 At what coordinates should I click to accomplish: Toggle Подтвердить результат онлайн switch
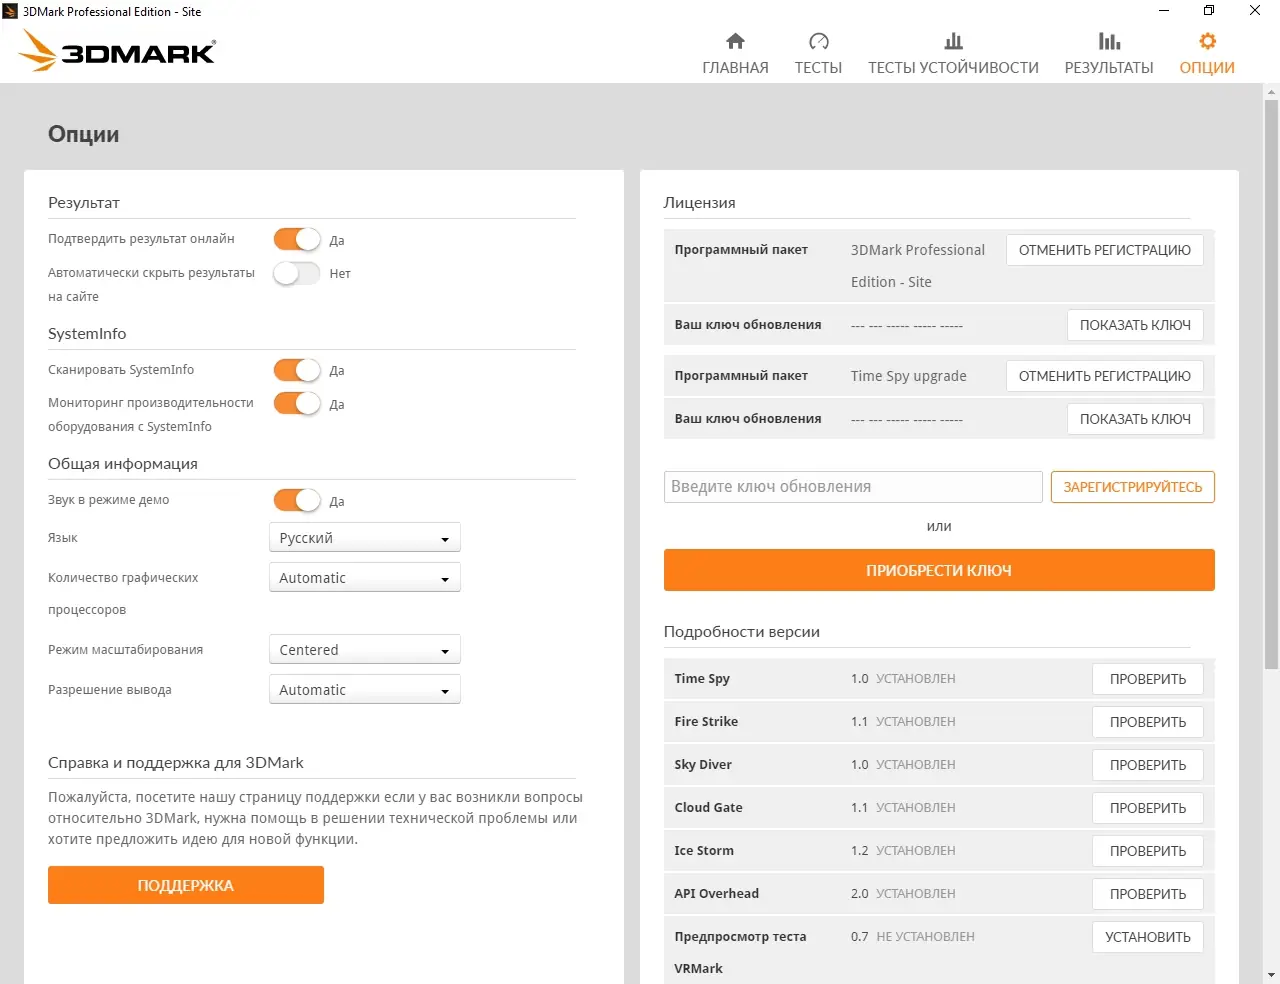[x=297, y=240]
